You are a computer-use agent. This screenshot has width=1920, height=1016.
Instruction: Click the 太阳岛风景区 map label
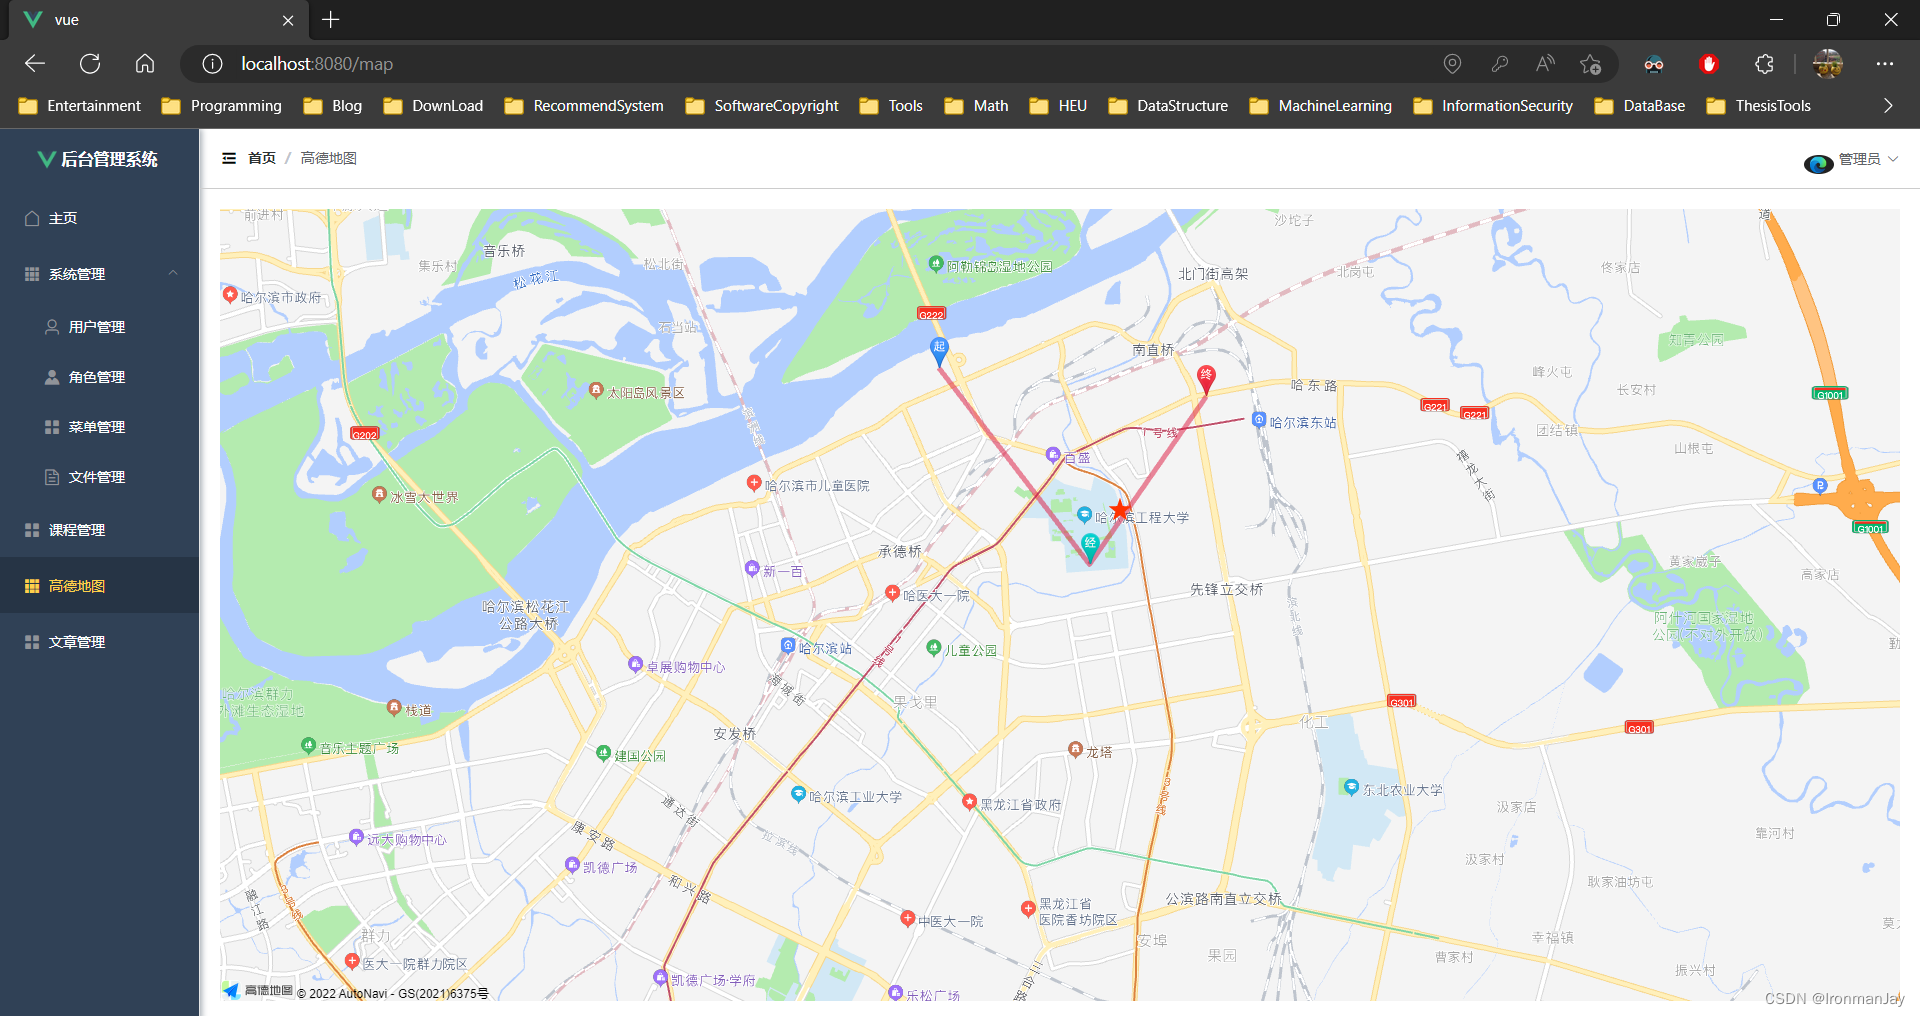(646, 393)
